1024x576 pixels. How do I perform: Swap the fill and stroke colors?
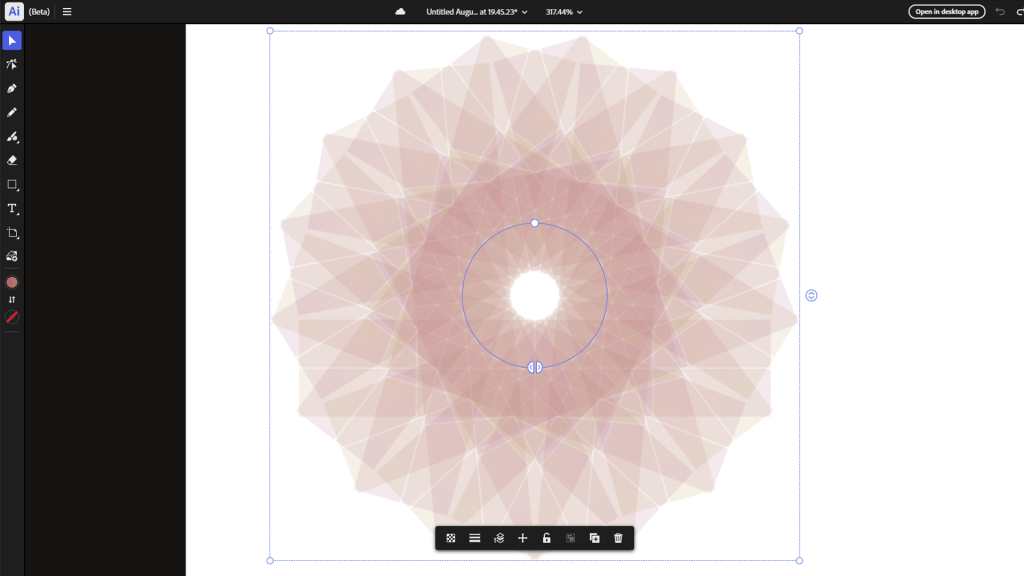[12, 300]
